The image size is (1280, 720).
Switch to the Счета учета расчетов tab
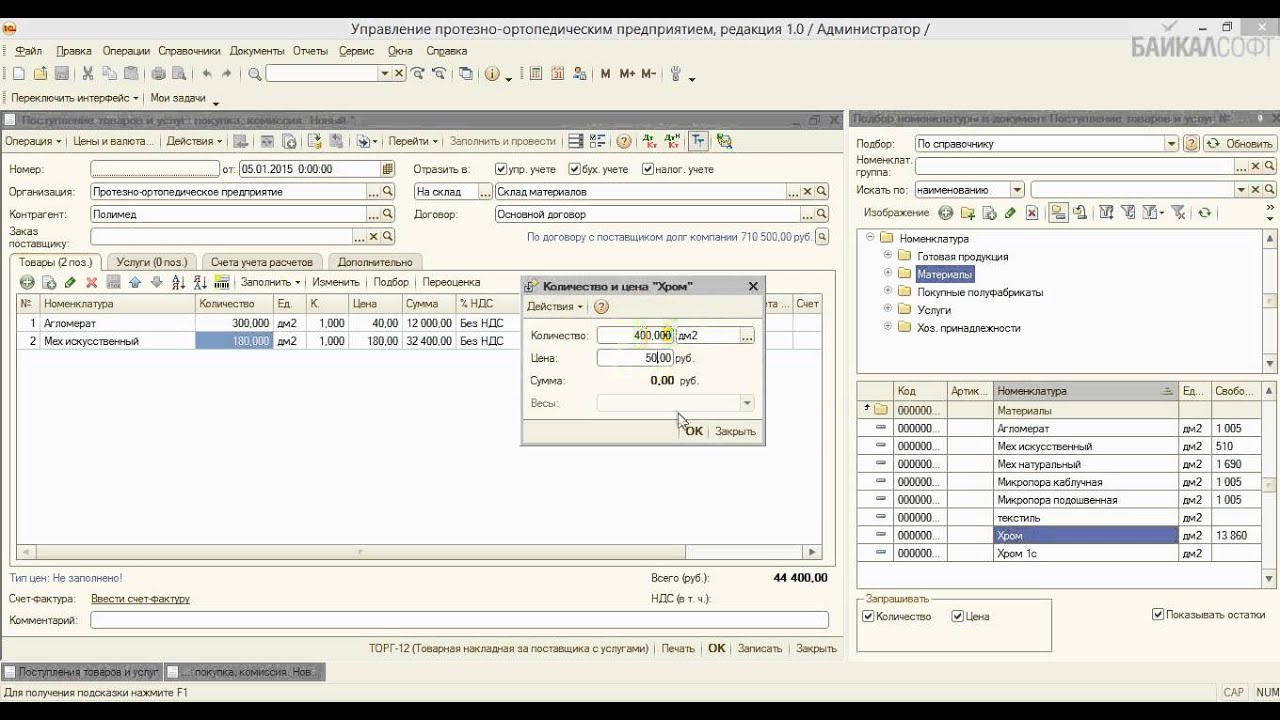click(x=262, y=262)
